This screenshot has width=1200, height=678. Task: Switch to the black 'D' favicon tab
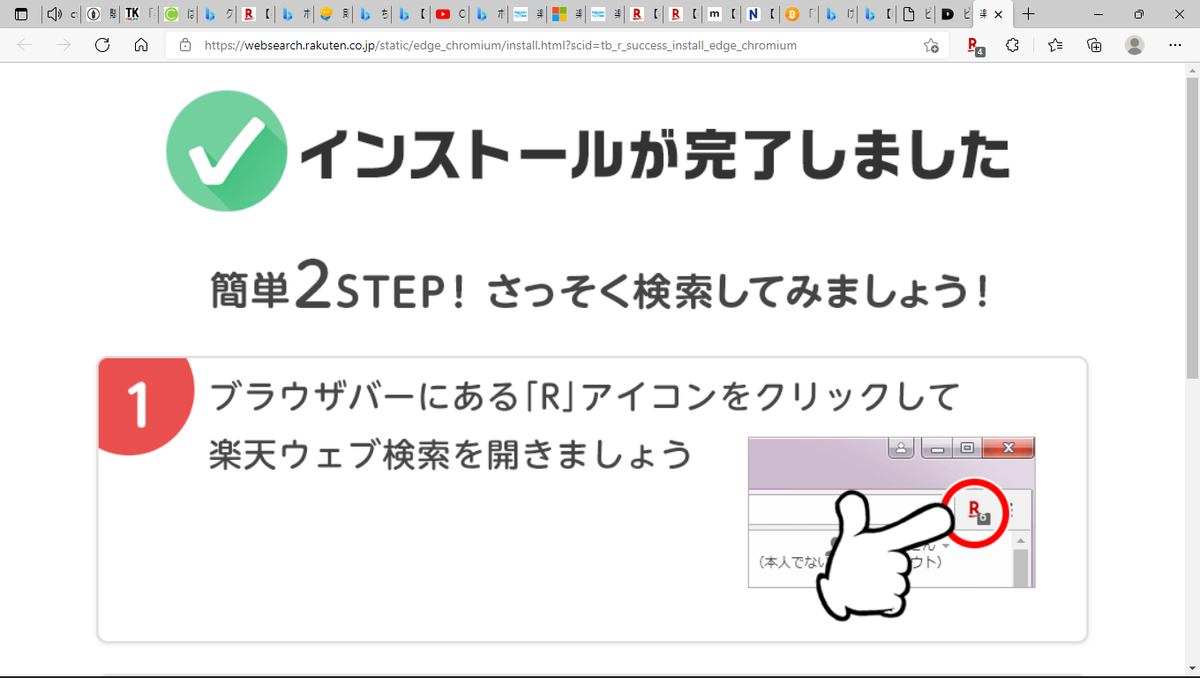(953, 15)
